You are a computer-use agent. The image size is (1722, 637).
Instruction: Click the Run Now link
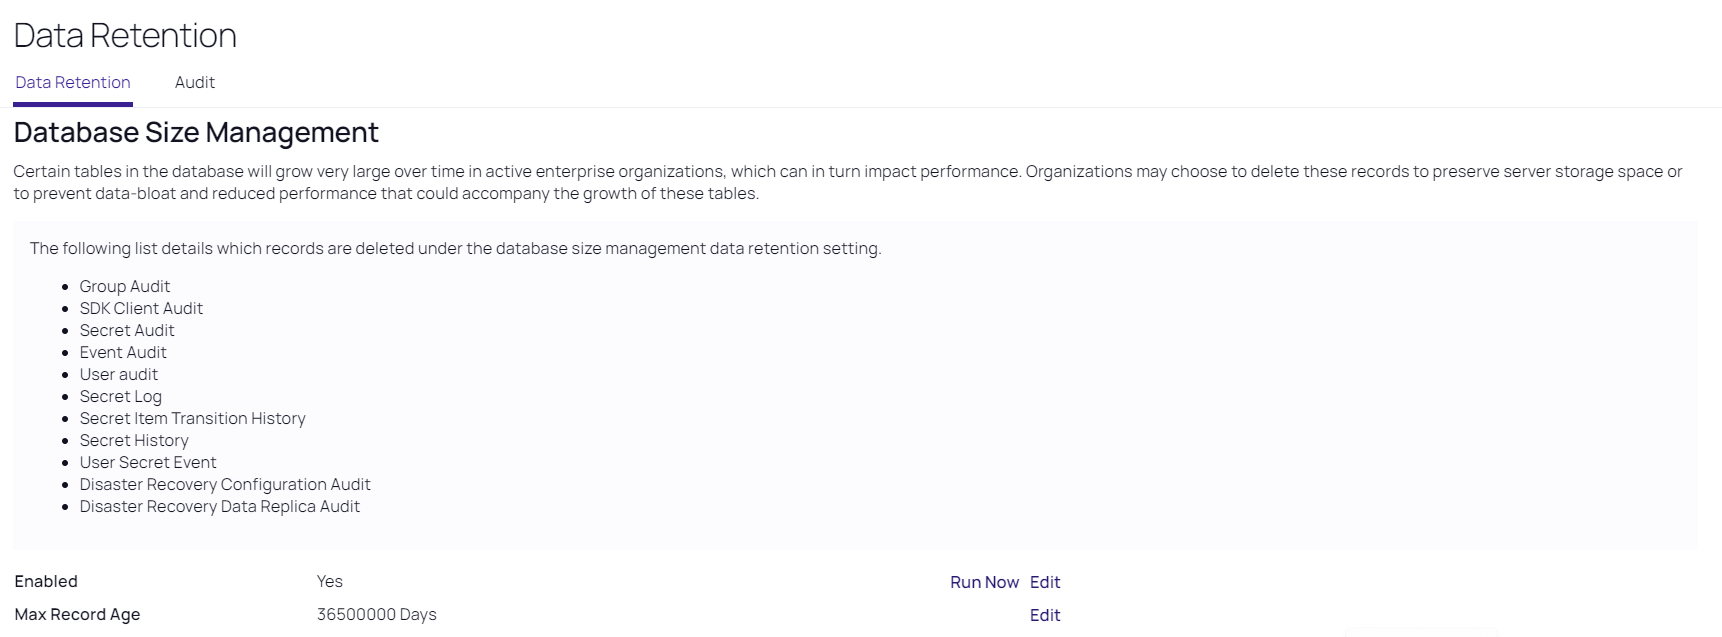[x=984, y=582]
